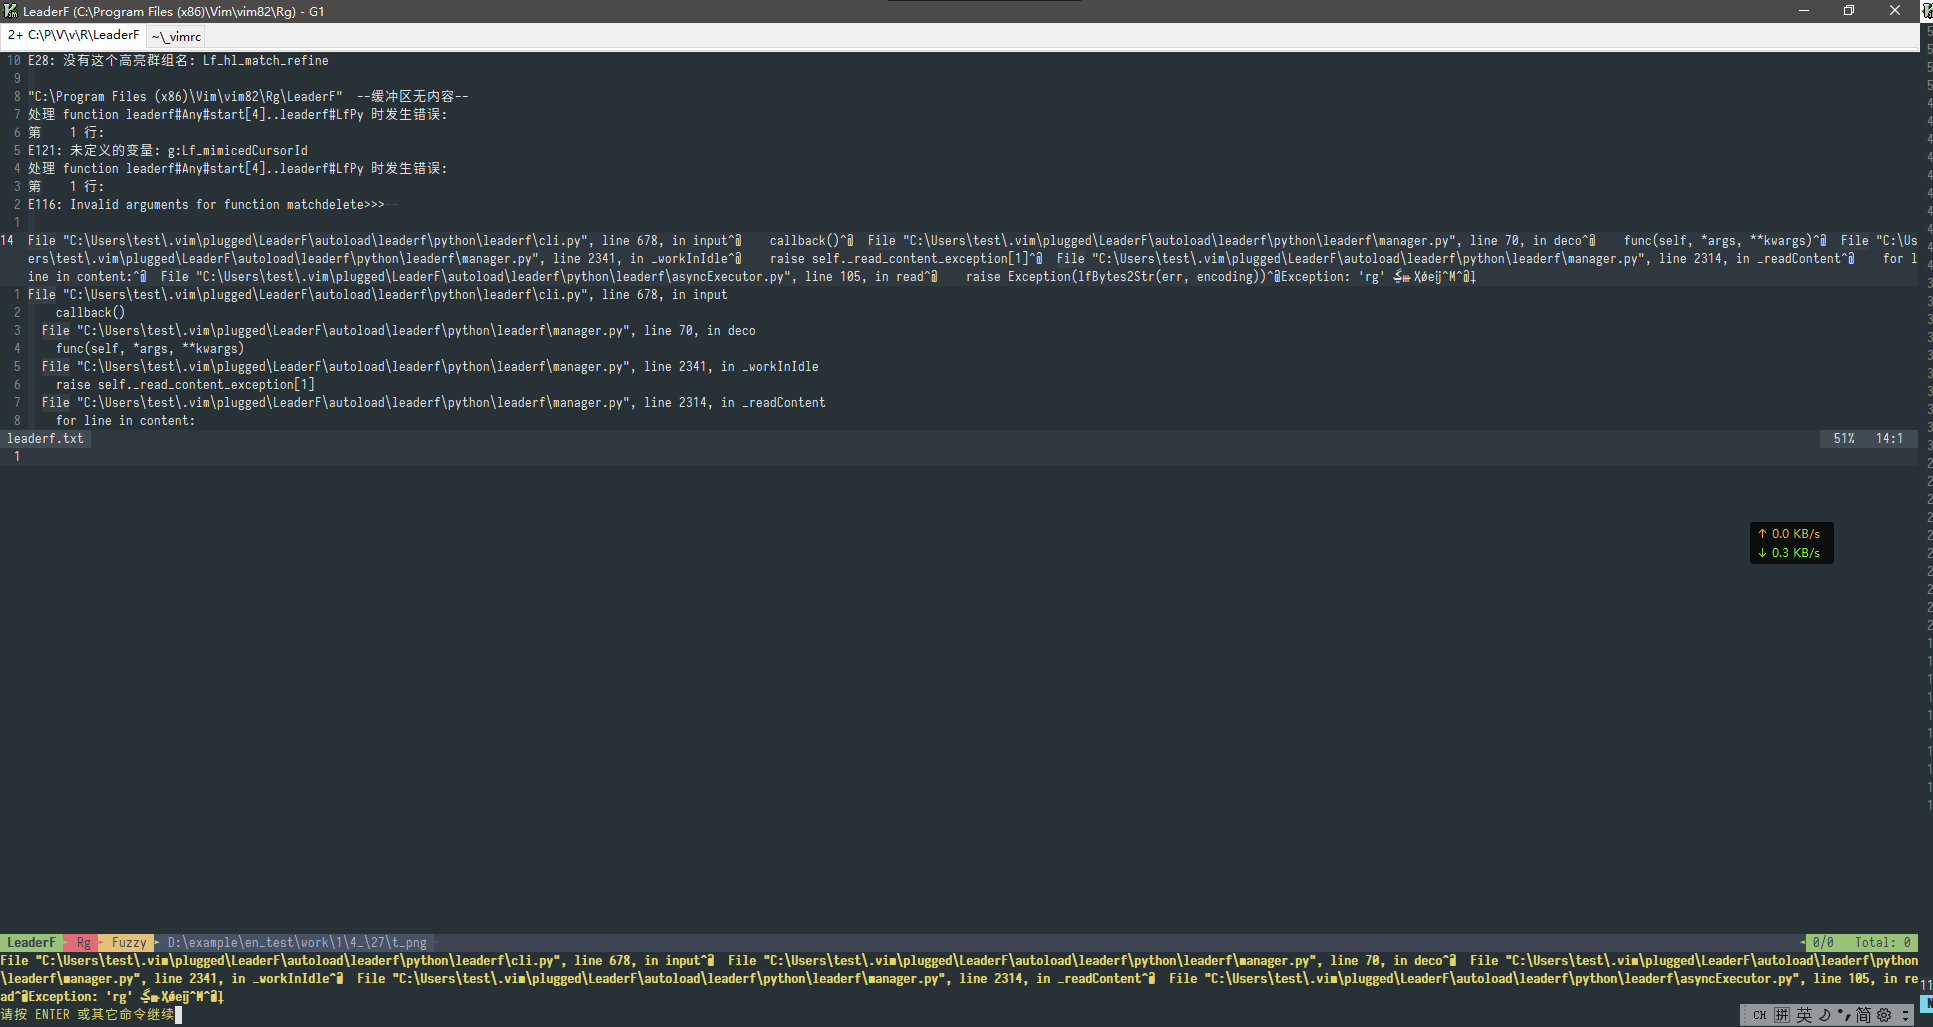
Task: Click the Vim application icon in title bar
Action: [x=11, y=11]
